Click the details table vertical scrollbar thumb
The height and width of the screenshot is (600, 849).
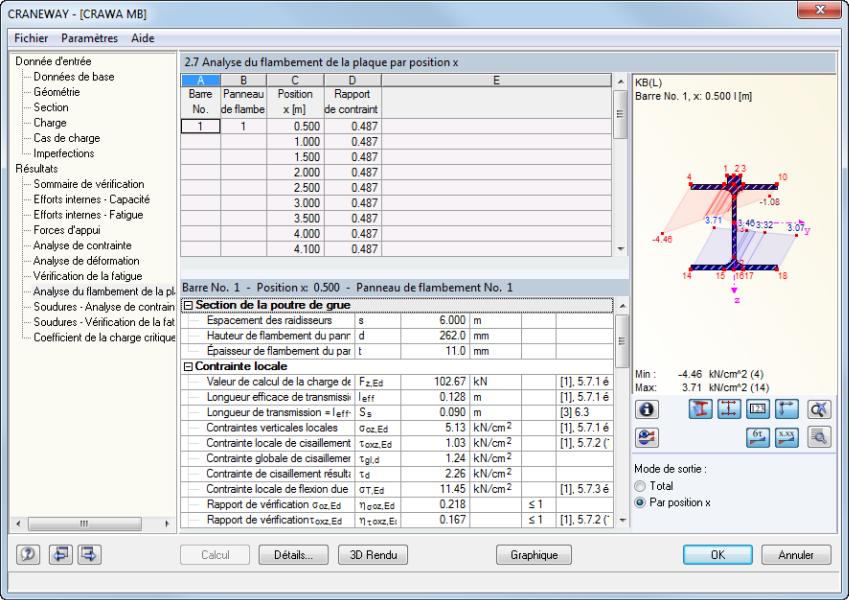(x=622, y=342)
